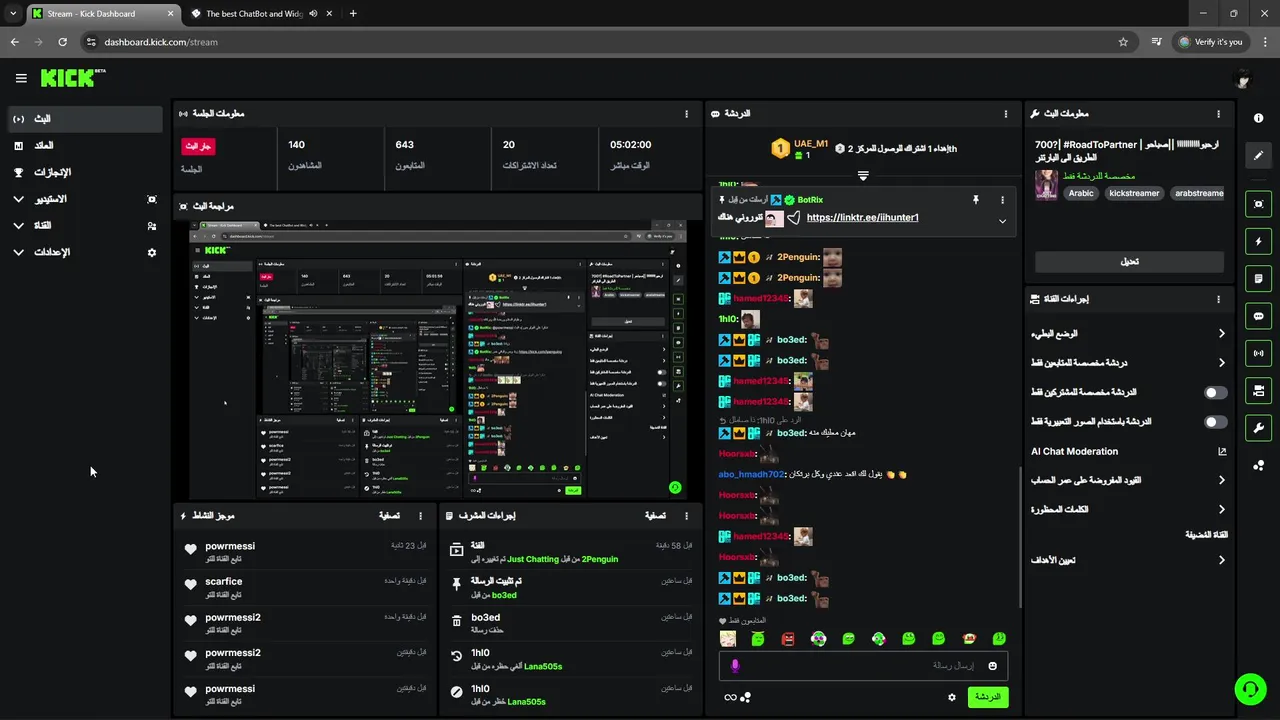The image size is (1280, 720).
Task: Open the emoji picker smiley in message box
Action: coord(993,666)
